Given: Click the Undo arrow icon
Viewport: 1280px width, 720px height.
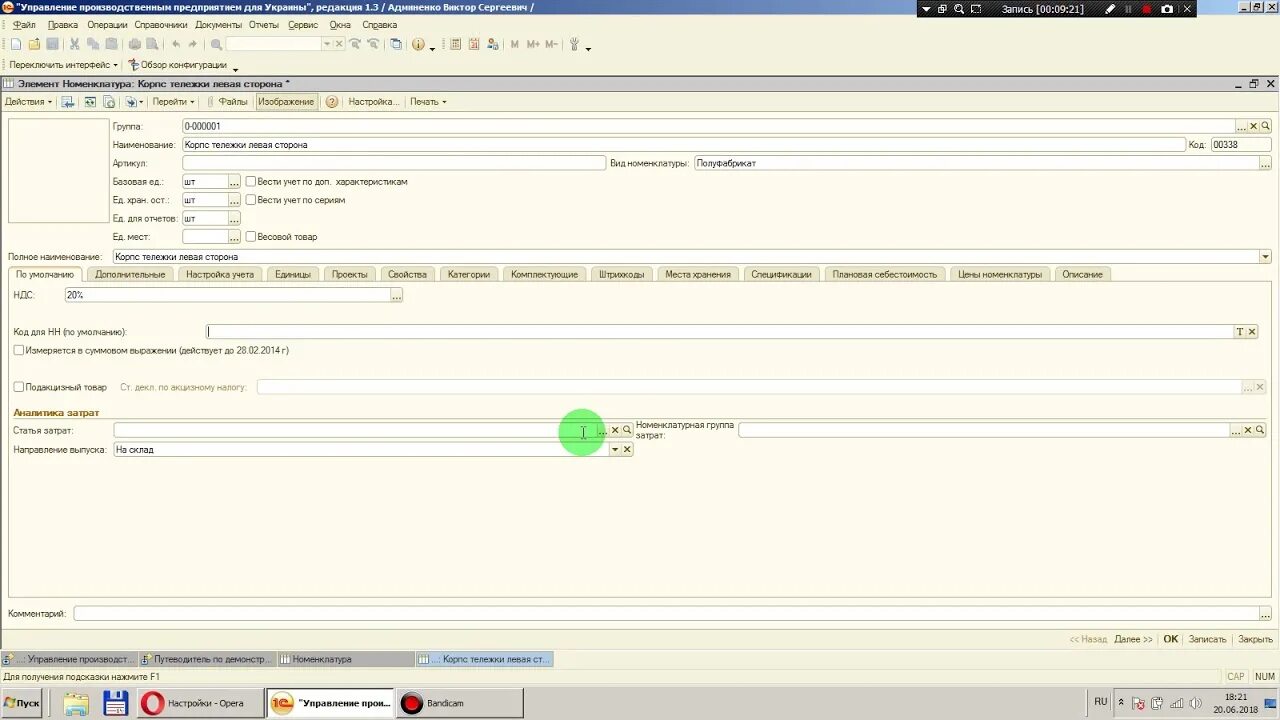Looking at the screenshot, I should (x=176, y=44).
